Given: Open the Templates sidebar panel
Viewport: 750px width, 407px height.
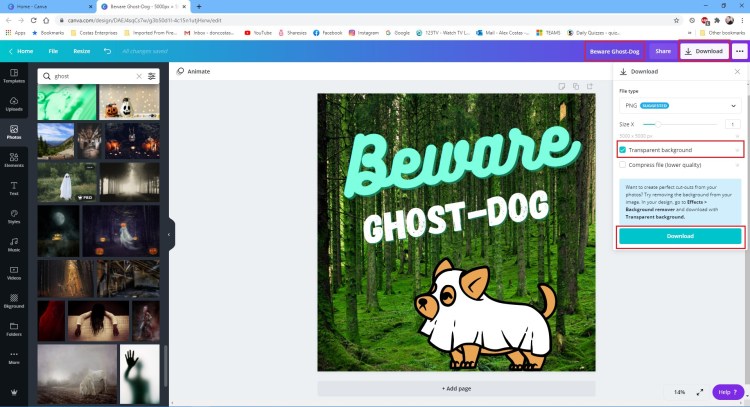Looking at the screenshot, I should click(14, 76).
